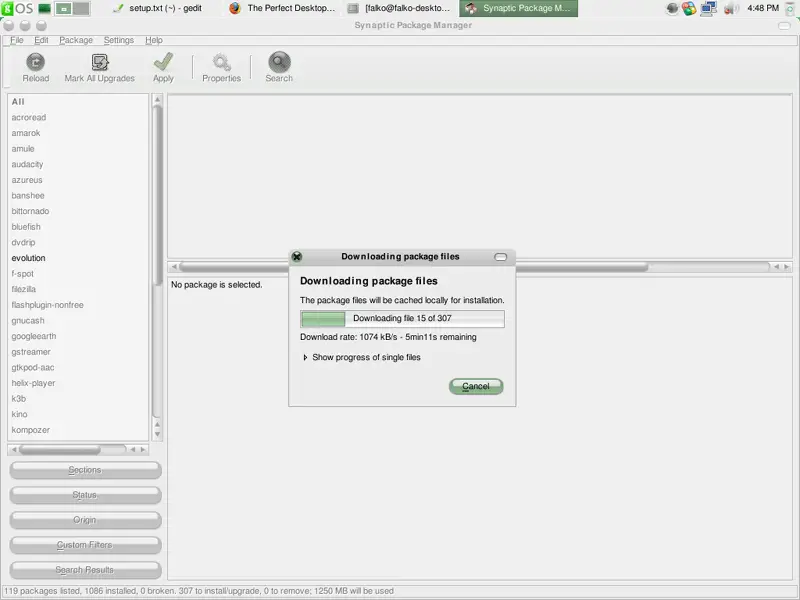Select f-spot in the filter list
Viewport: 800px width, 600px height.
click(78, 273)
